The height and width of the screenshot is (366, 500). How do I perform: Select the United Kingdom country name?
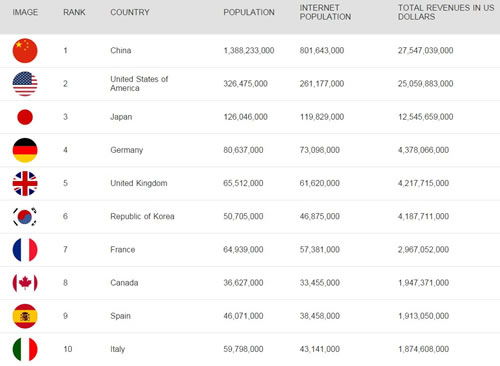[x=139, y=183]
